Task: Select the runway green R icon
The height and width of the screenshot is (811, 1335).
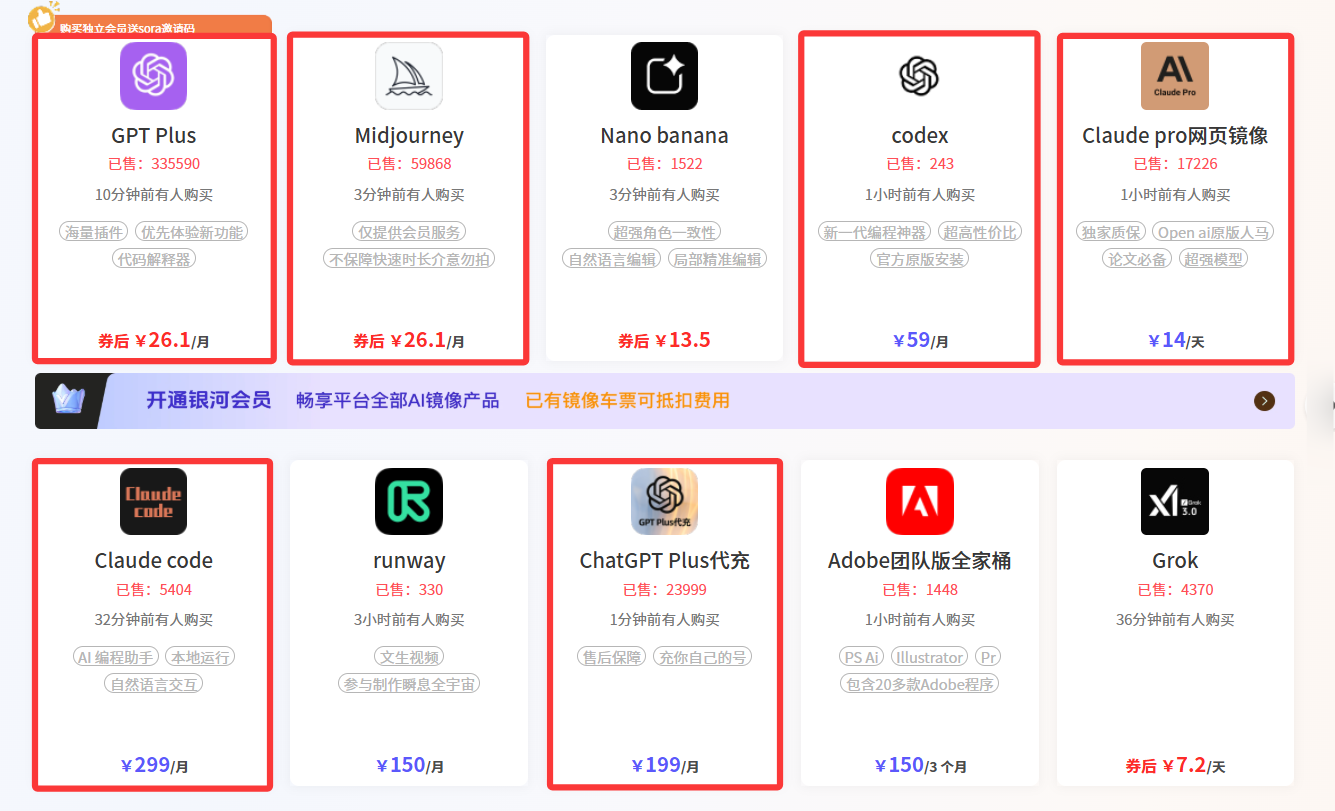Action: click(409, 501)
